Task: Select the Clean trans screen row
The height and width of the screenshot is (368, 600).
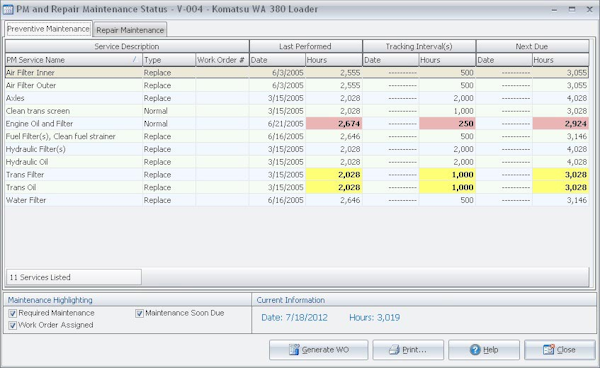Action: [x=297, y=111]
